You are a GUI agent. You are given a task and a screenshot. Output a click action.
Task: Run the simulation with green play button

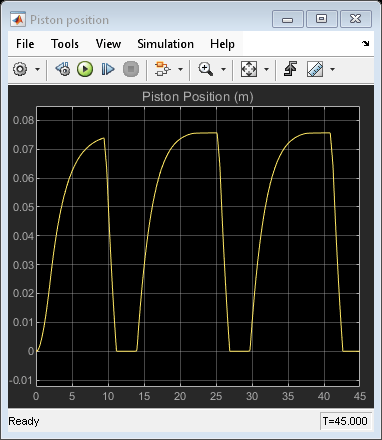coord(85,69)
